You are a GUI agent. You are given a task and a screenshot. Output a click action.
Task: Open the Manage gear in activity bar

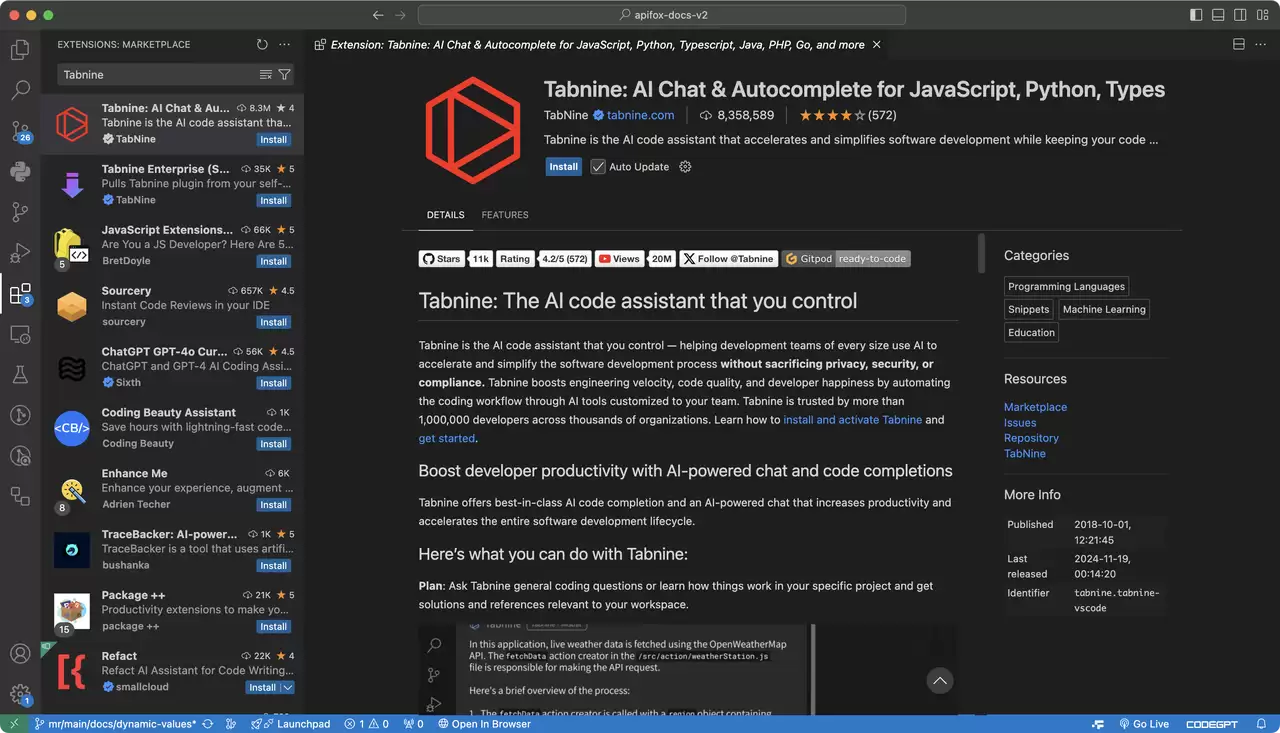click(x=20, y=694)
